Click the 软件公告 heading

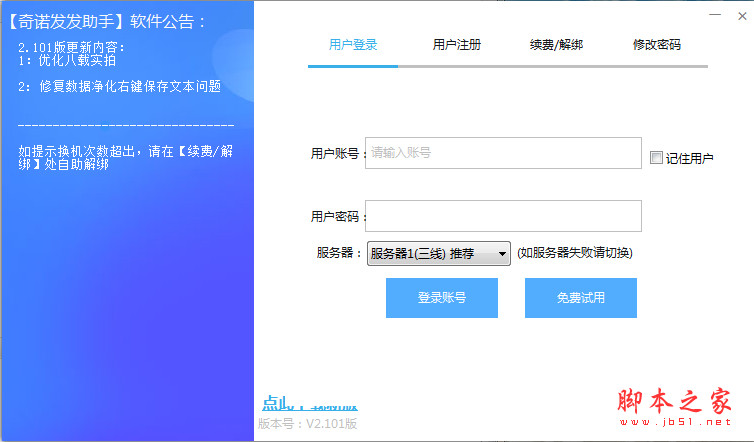click(x=107, y=22)
